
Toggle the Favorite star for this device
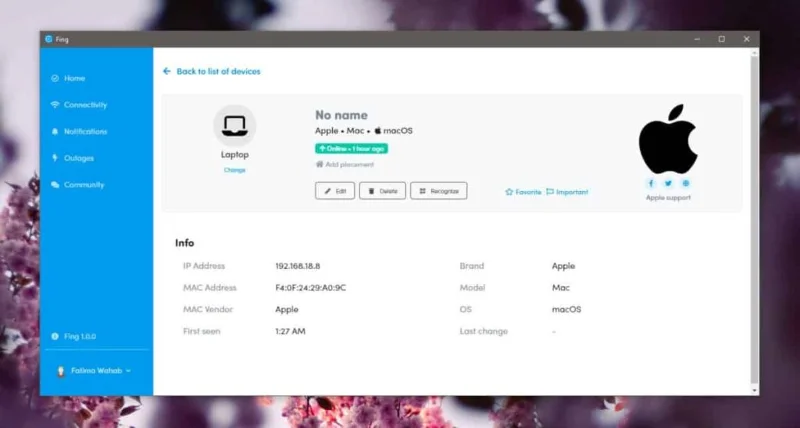[x=523, y=192]
